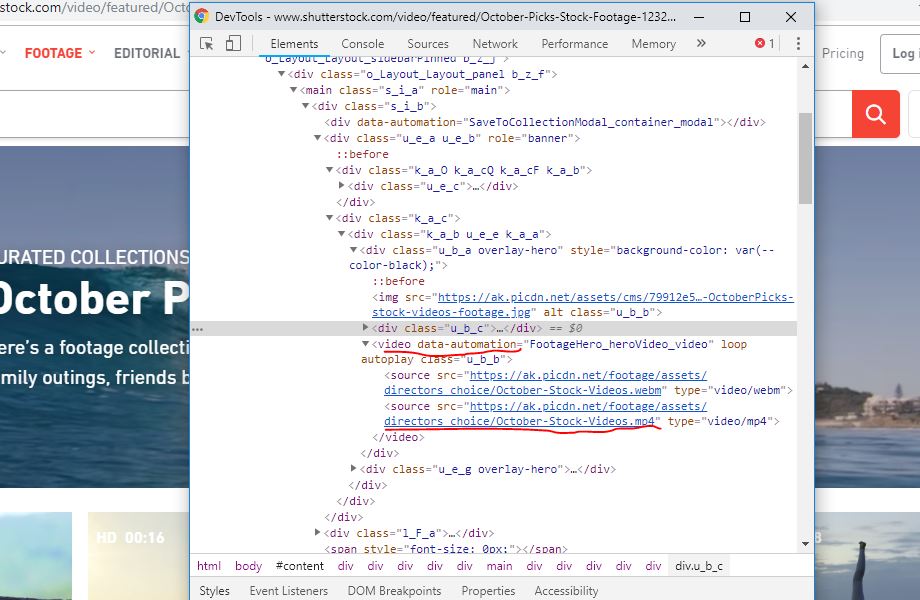Open FOOTAGE menu on Shutterstock page
920x600 pixels.
(59, 53)
